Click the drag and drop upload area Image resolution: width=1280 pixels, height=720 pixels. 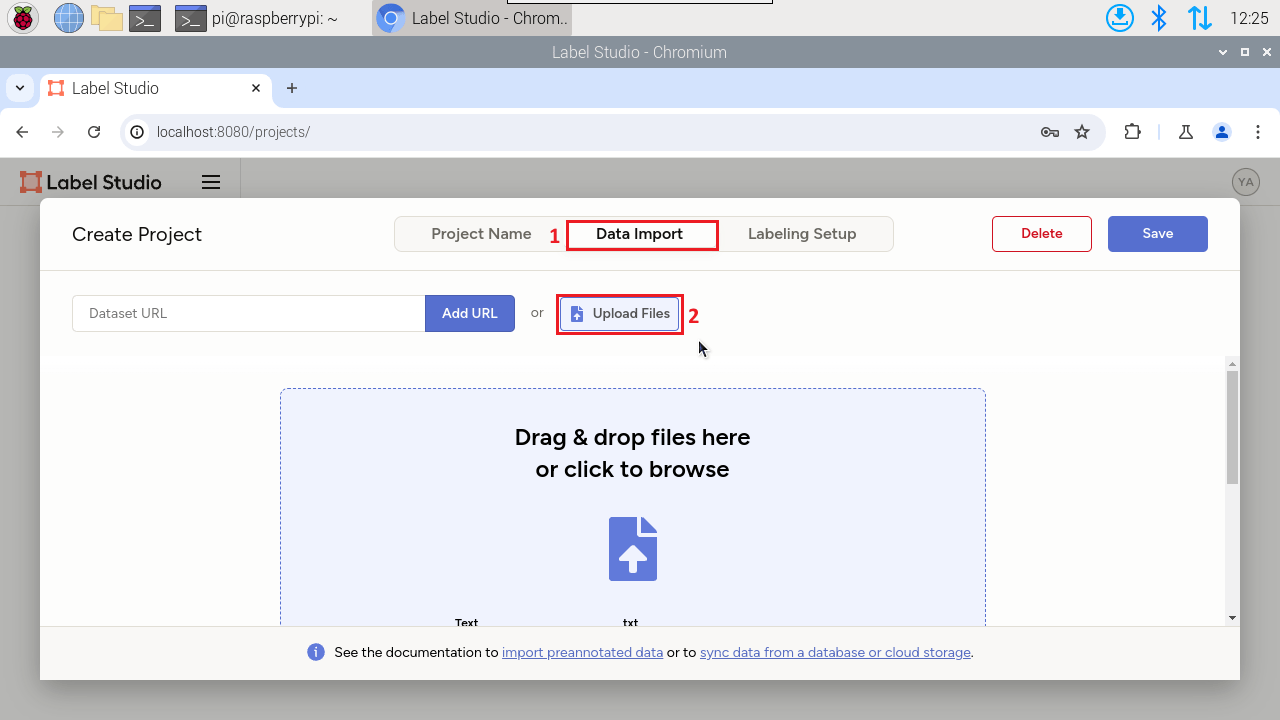pos(632,507)
